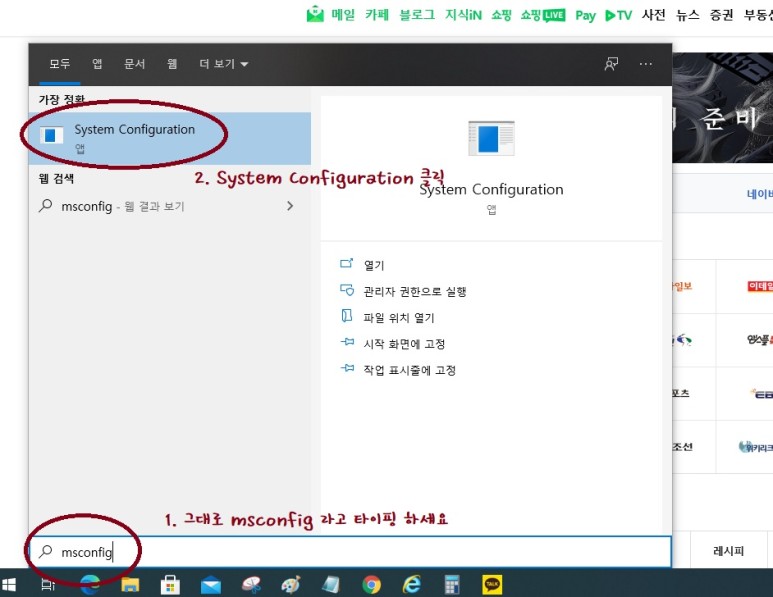Click the pin icon beside 작업 표시줄에 고정
The image size is (773, 597).
[347, 368]
